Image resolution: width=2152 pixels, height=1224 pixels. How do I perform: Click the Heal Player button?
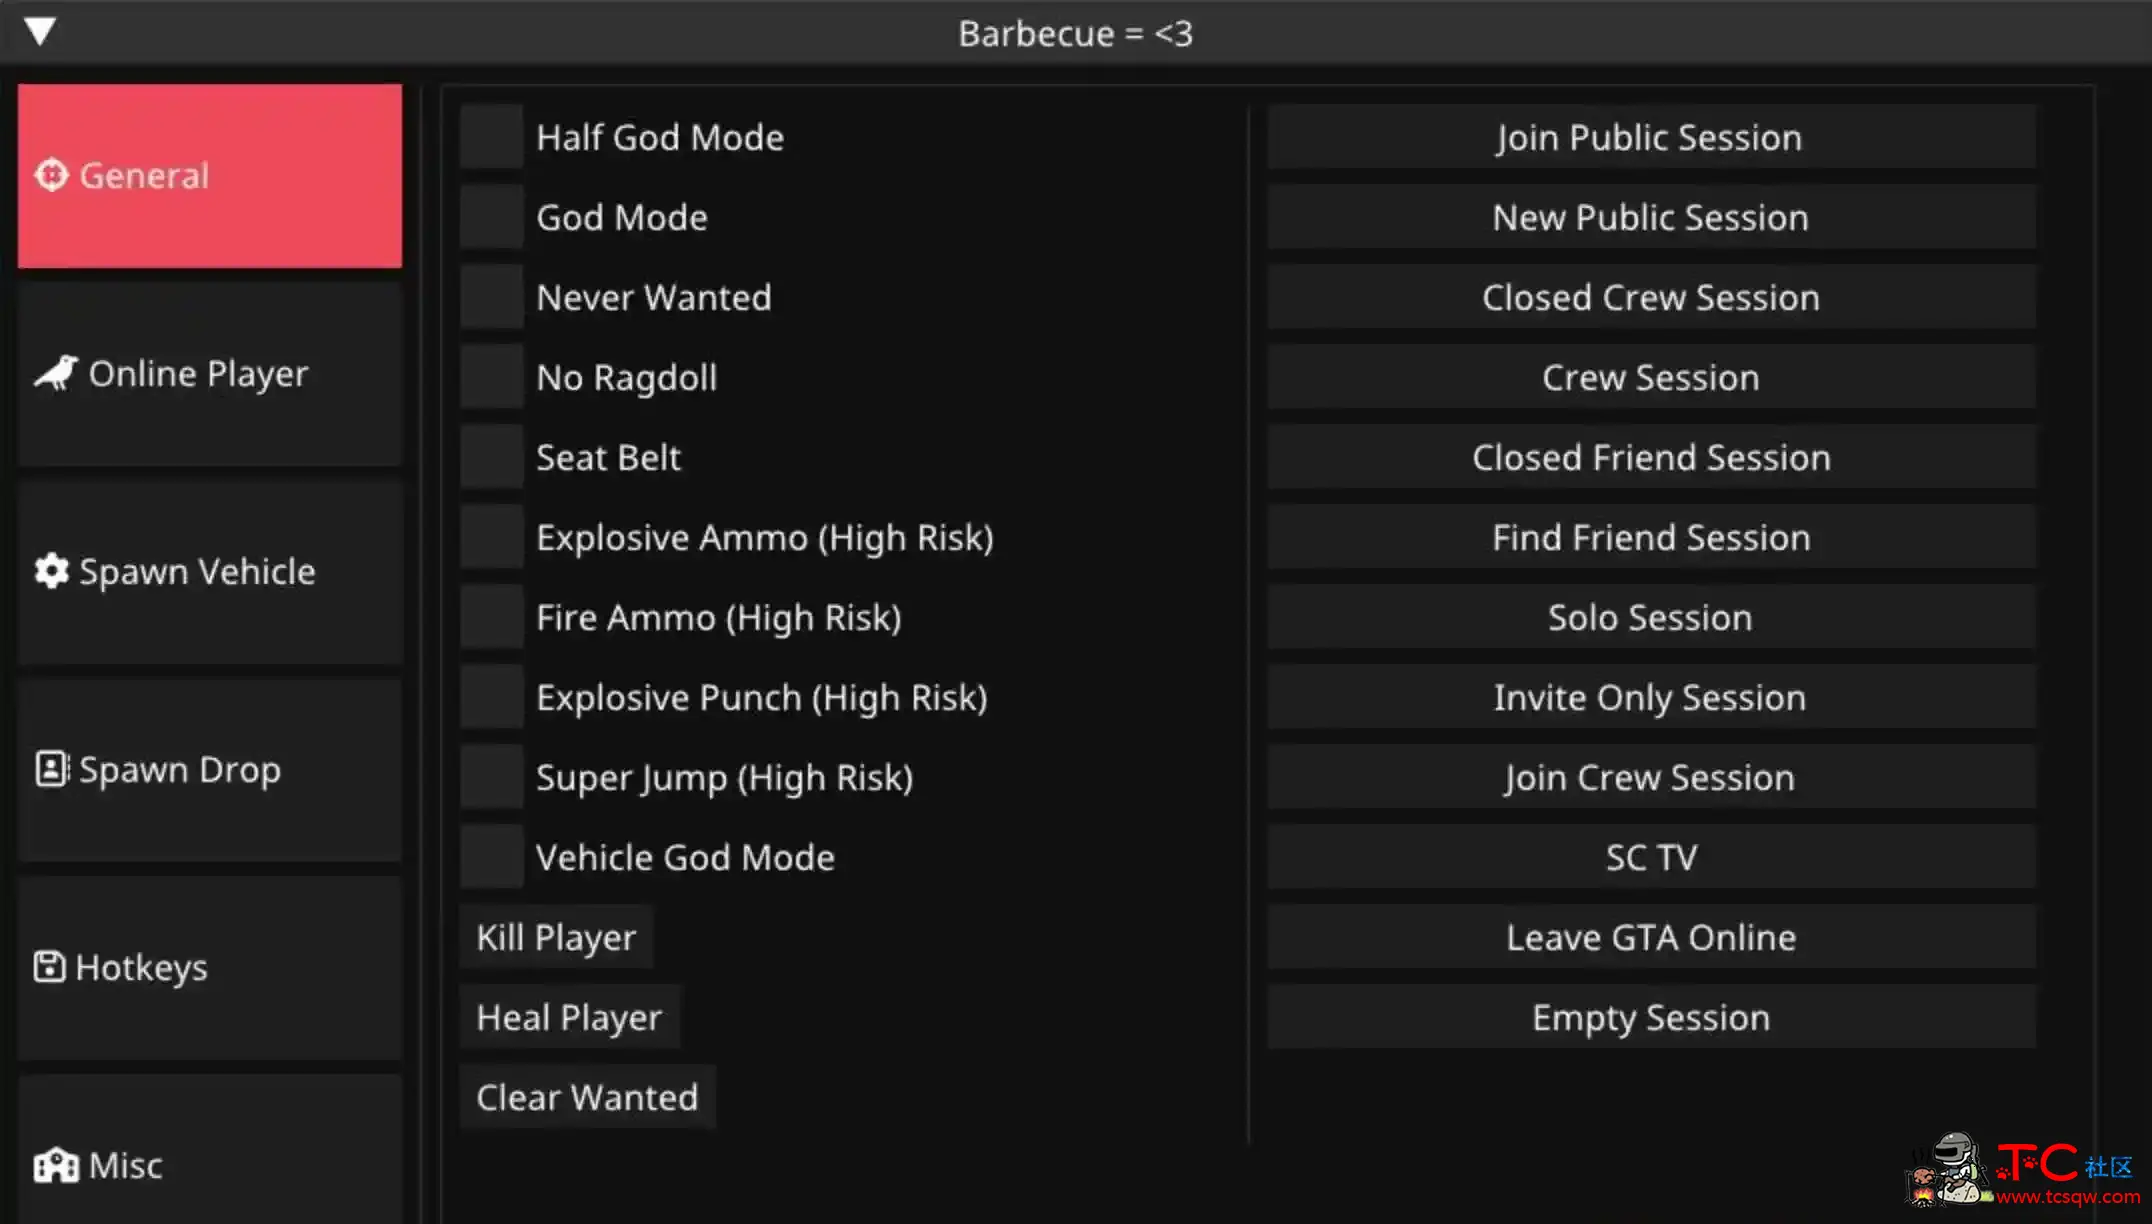[569, 1017]
